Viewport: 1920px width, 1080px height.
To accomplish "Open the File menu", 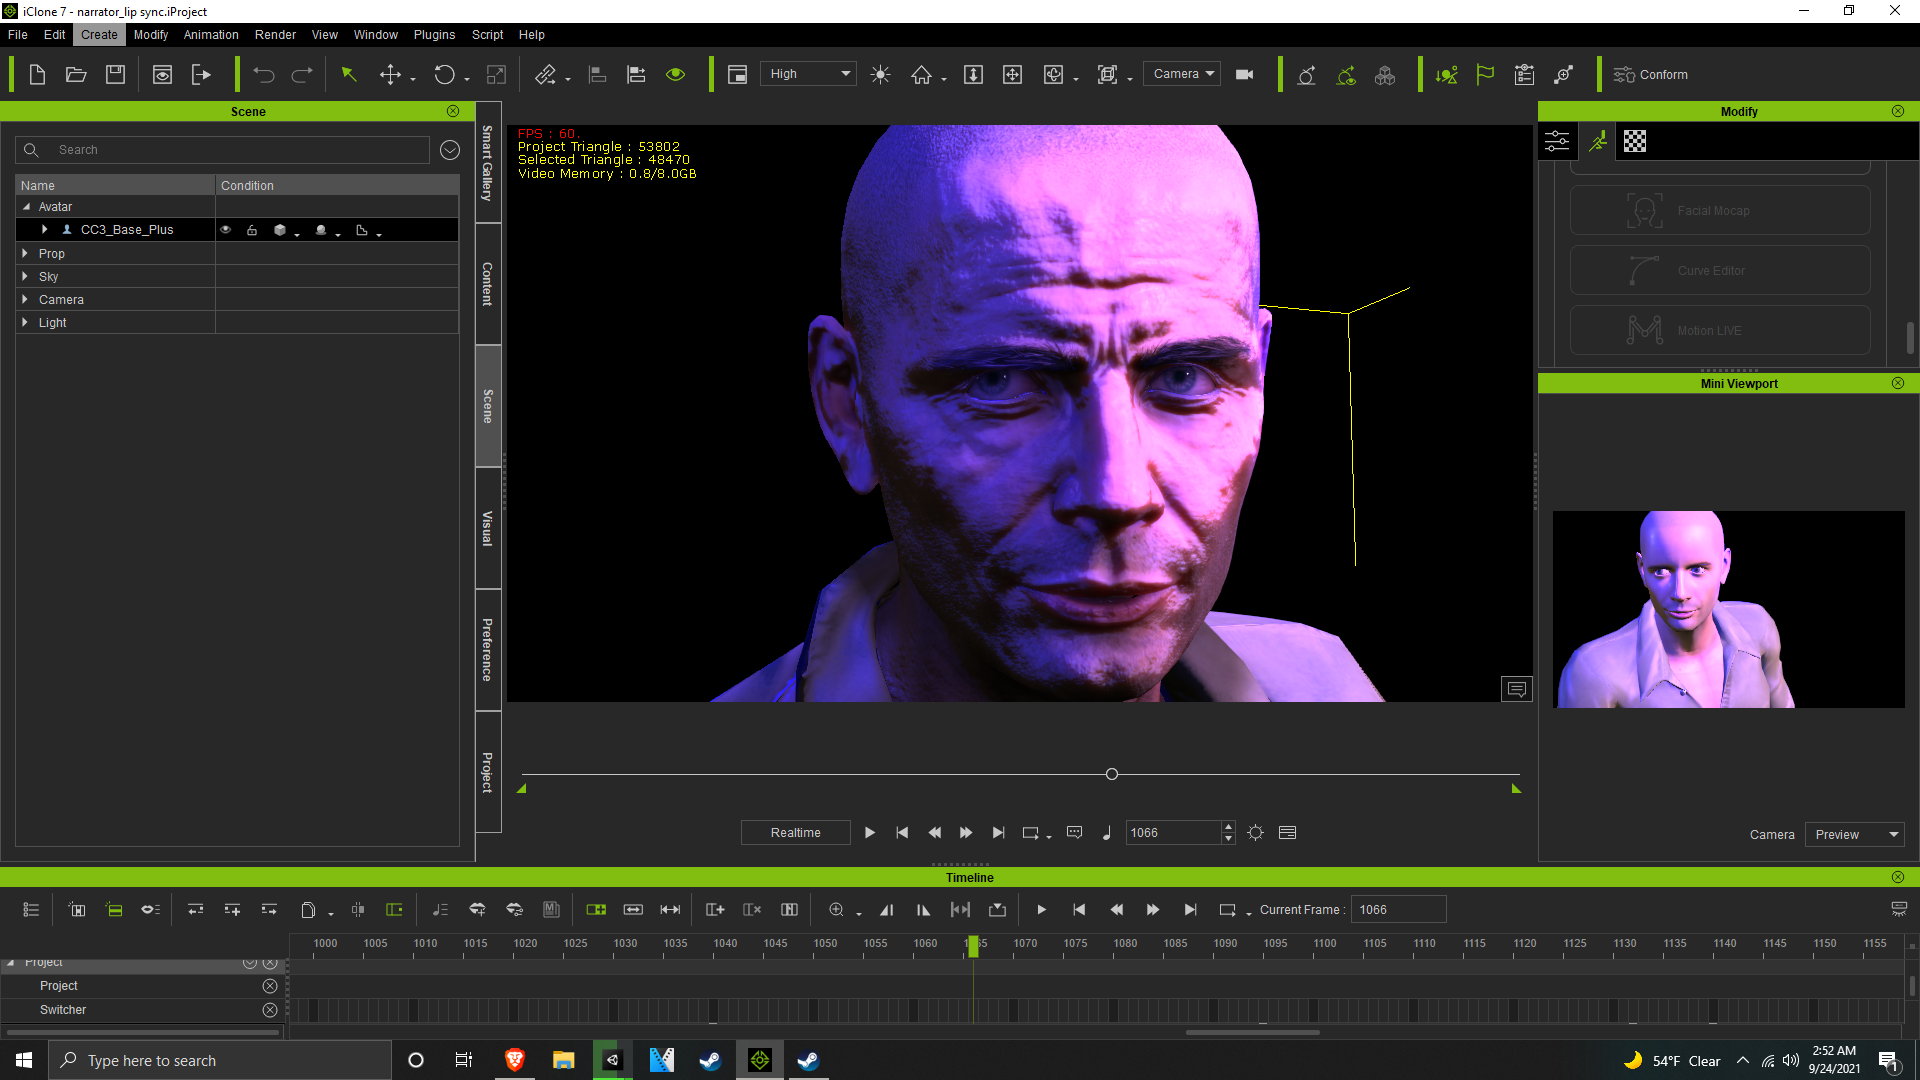I will pos(18,35).
